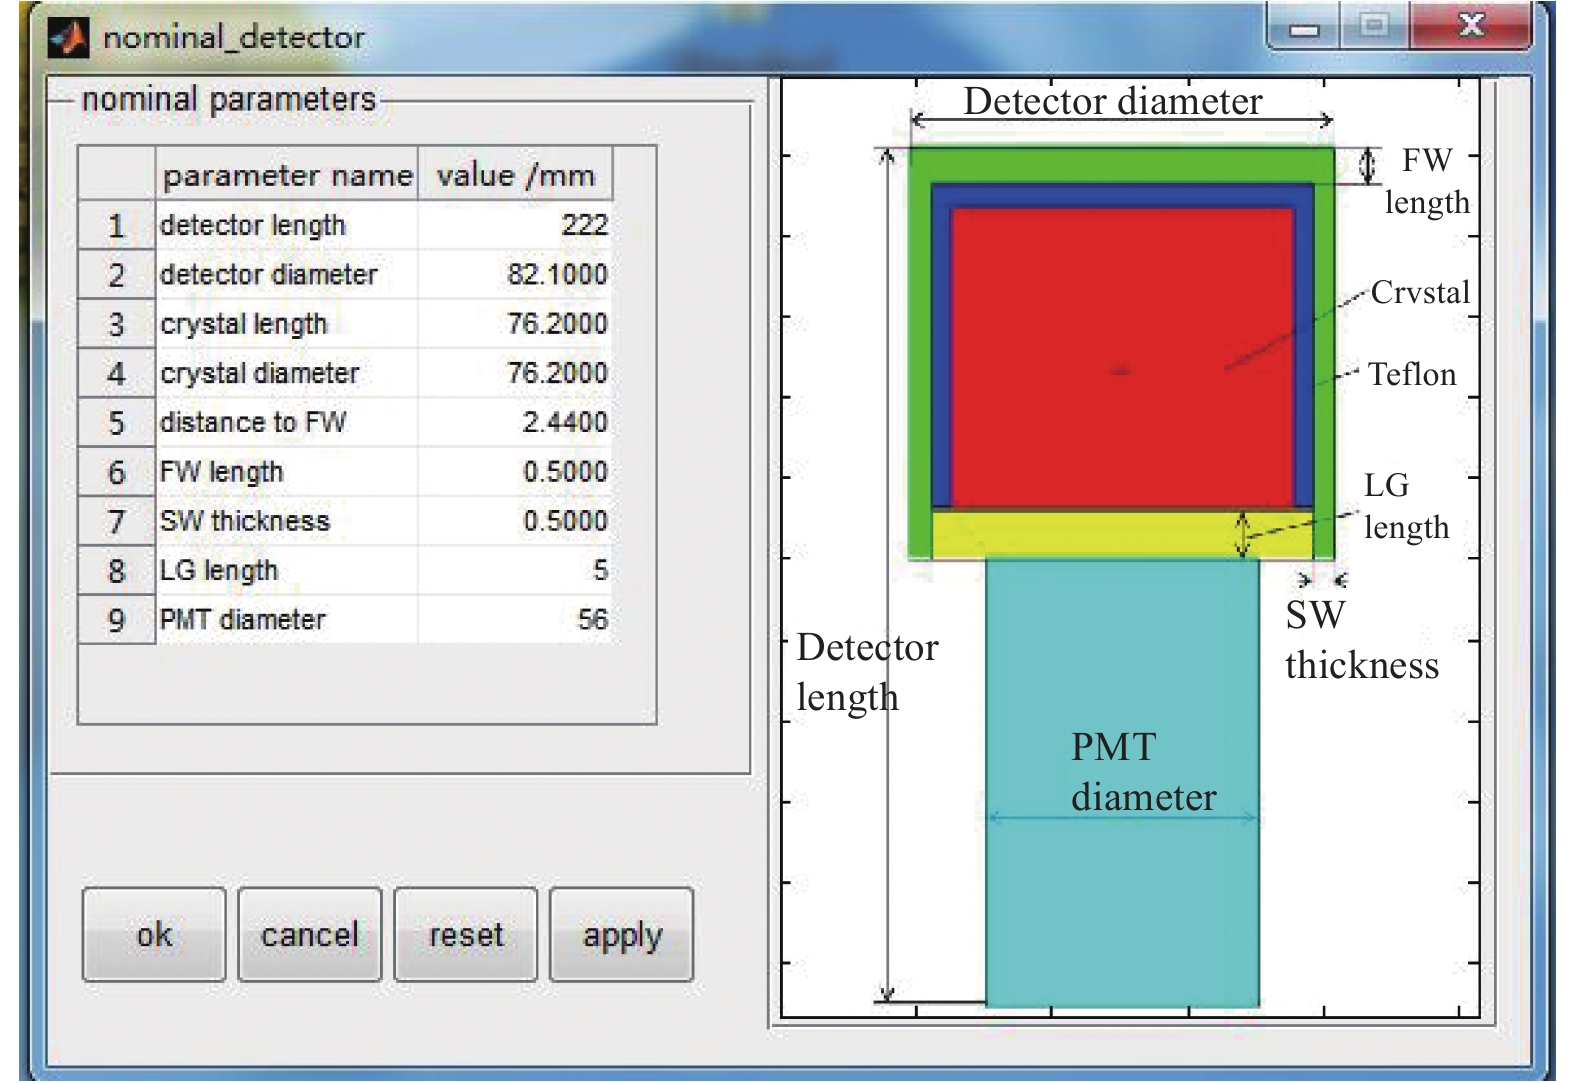
Task: Click the crystal length value cell
Action: tap(514, 324)
